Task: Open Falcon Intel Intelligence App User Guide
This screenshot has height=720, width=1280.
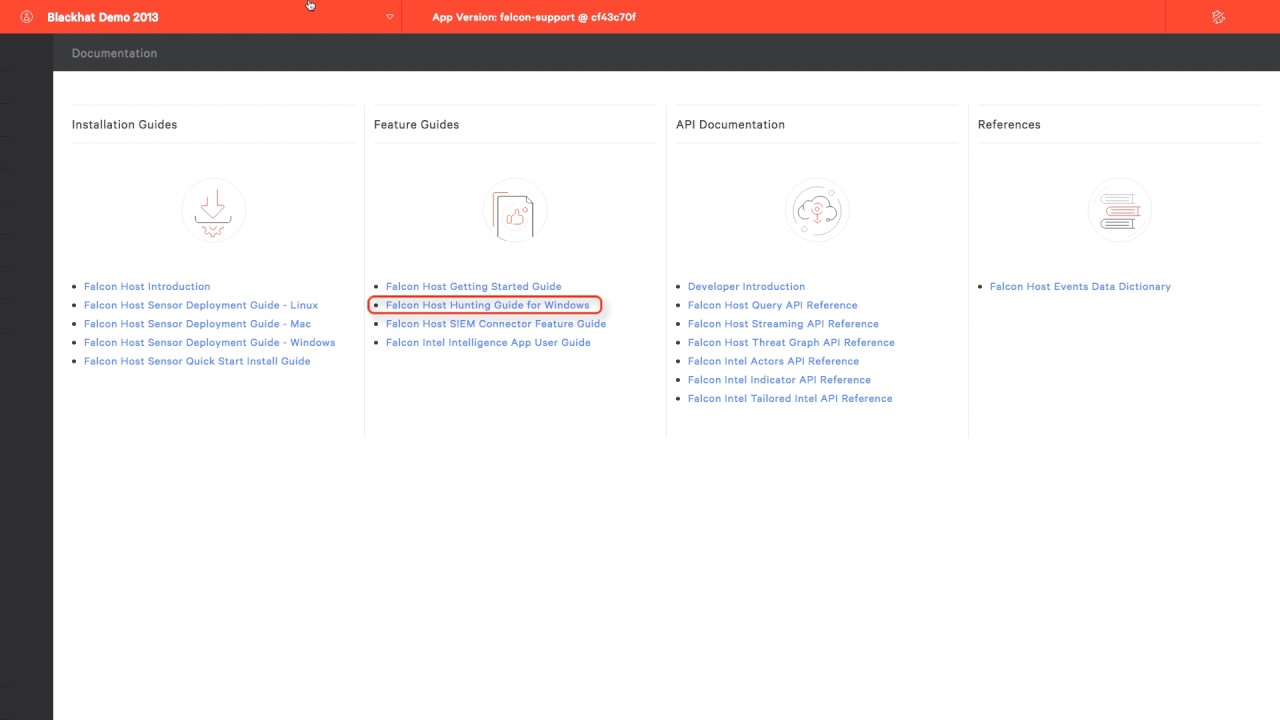Action: click(488, 342)
